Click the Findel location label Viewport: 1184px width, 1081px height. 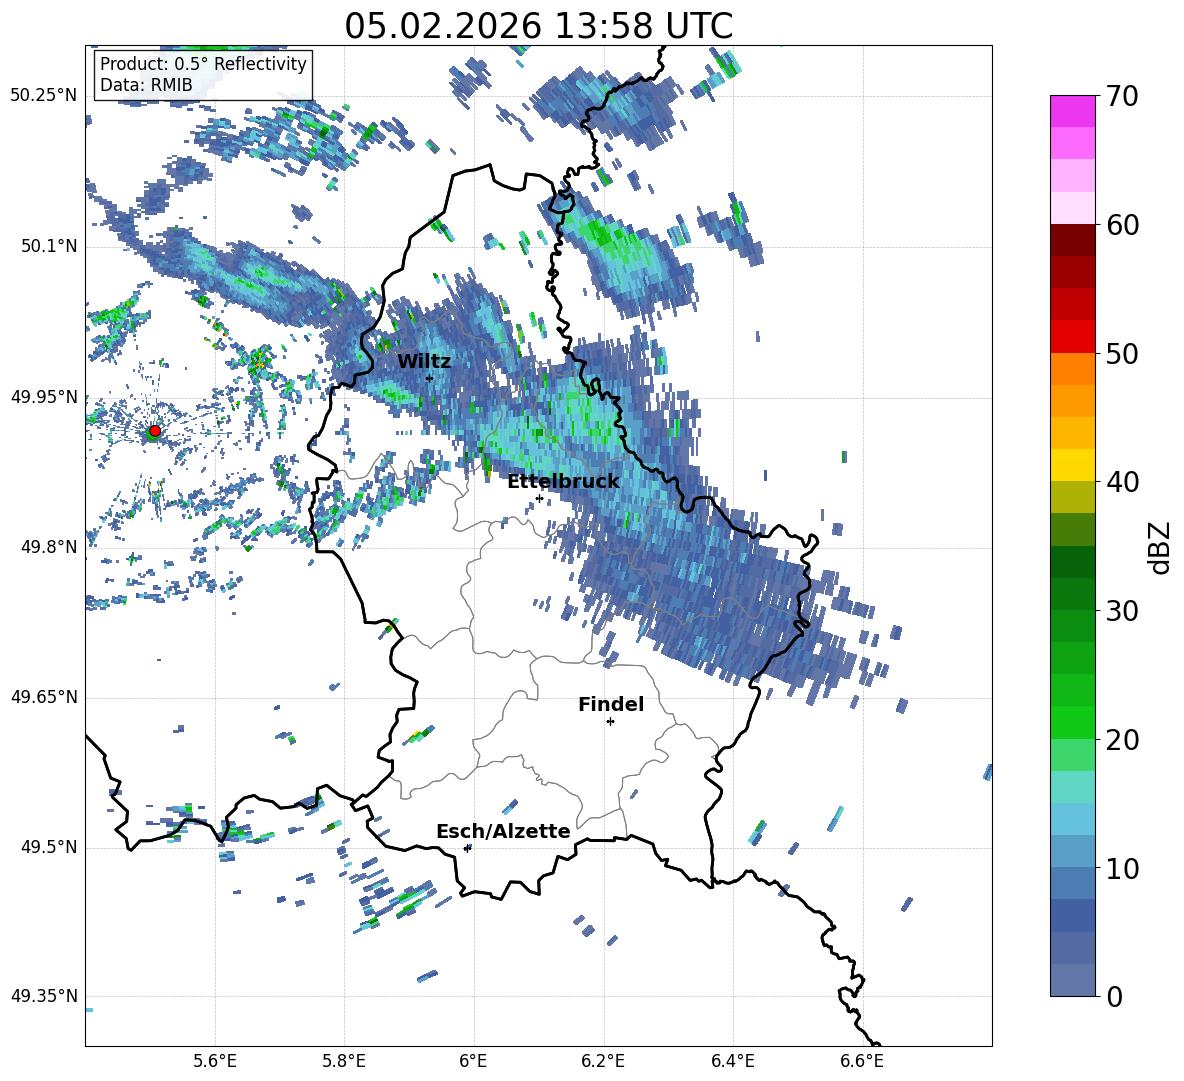[x=611, y=704]
